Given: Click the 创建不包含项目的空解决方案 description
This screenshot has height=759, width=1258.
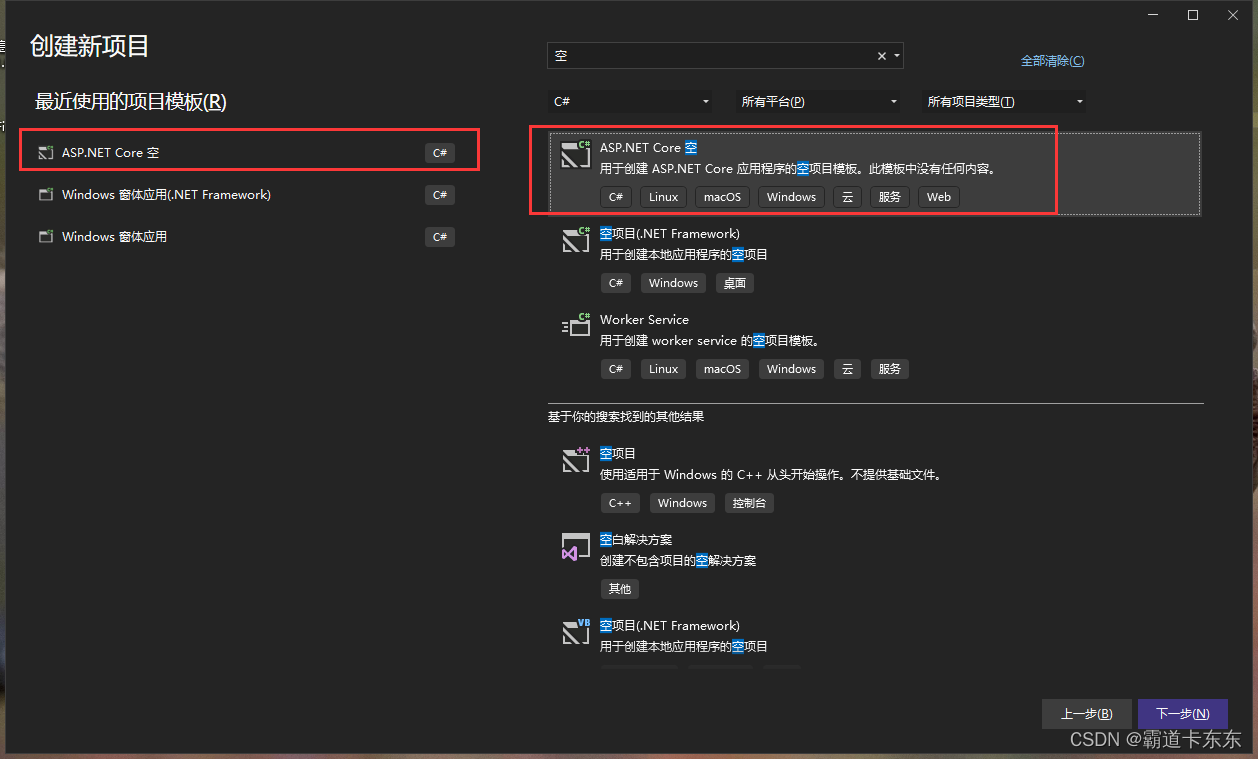Looking at the screenshot, I should pyautogui.click(x=678, y=561).
